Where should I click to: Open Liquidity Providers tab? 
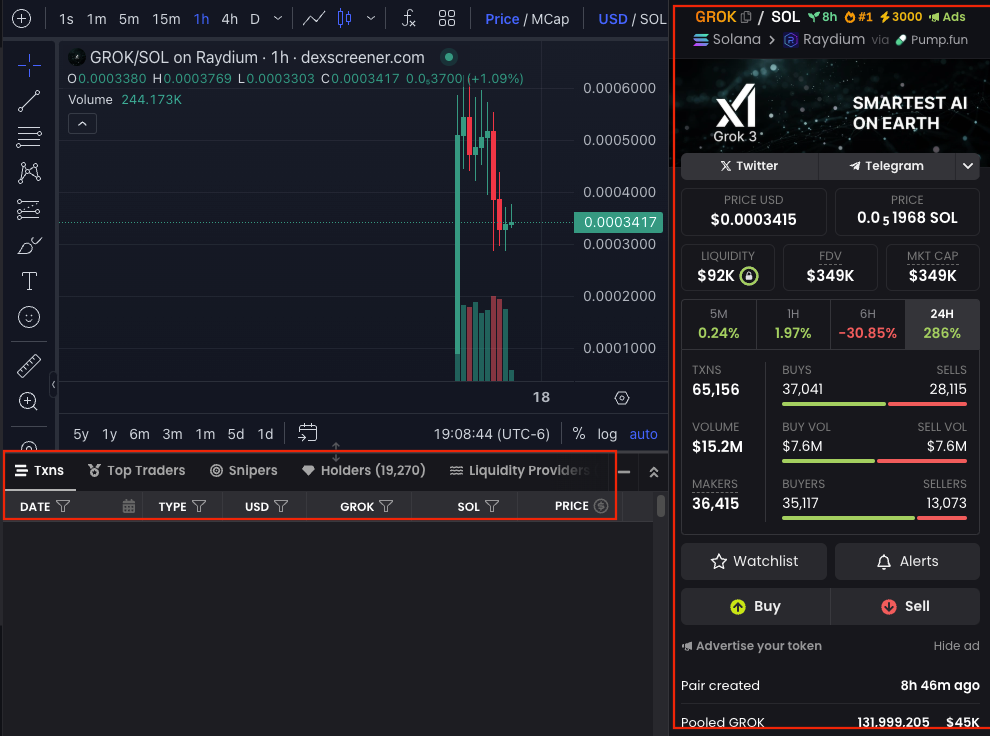click(520, 471)
